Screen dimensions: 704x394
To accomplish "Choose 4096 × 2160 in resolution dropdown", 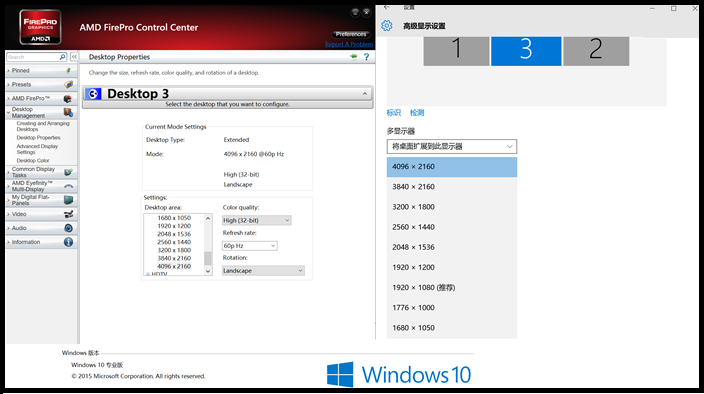I will pyautogui.click(x=452, y=166).
